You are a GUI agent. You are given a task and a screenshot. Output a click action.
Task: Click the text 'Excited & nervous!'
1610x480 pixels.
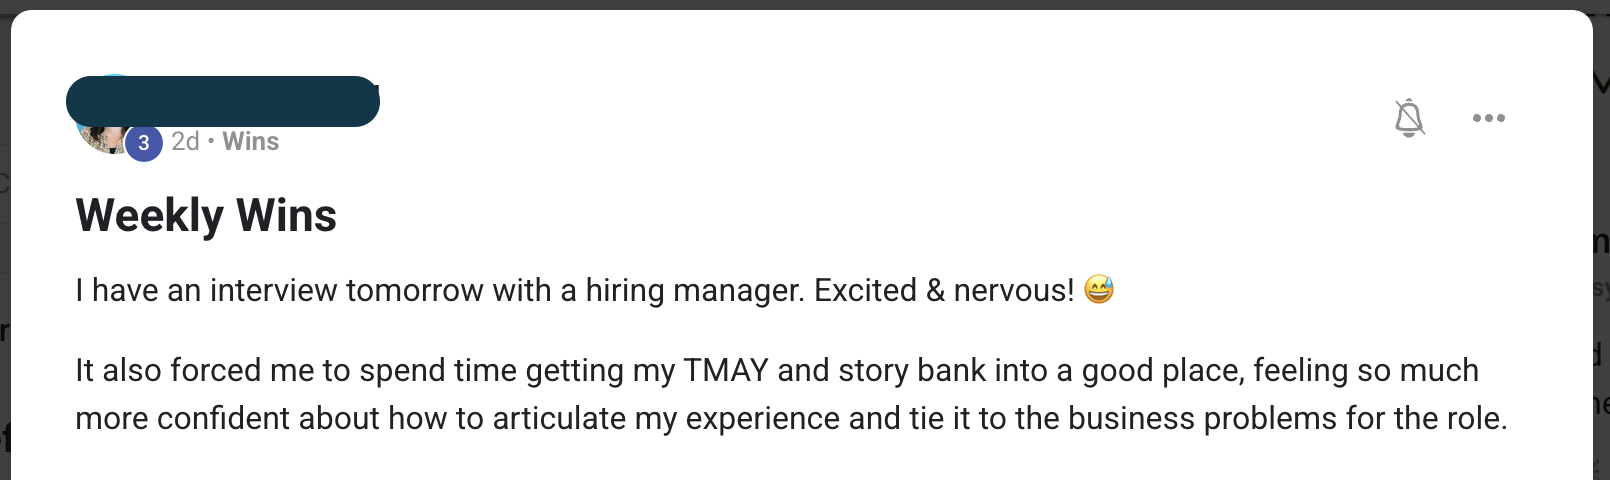943,291
